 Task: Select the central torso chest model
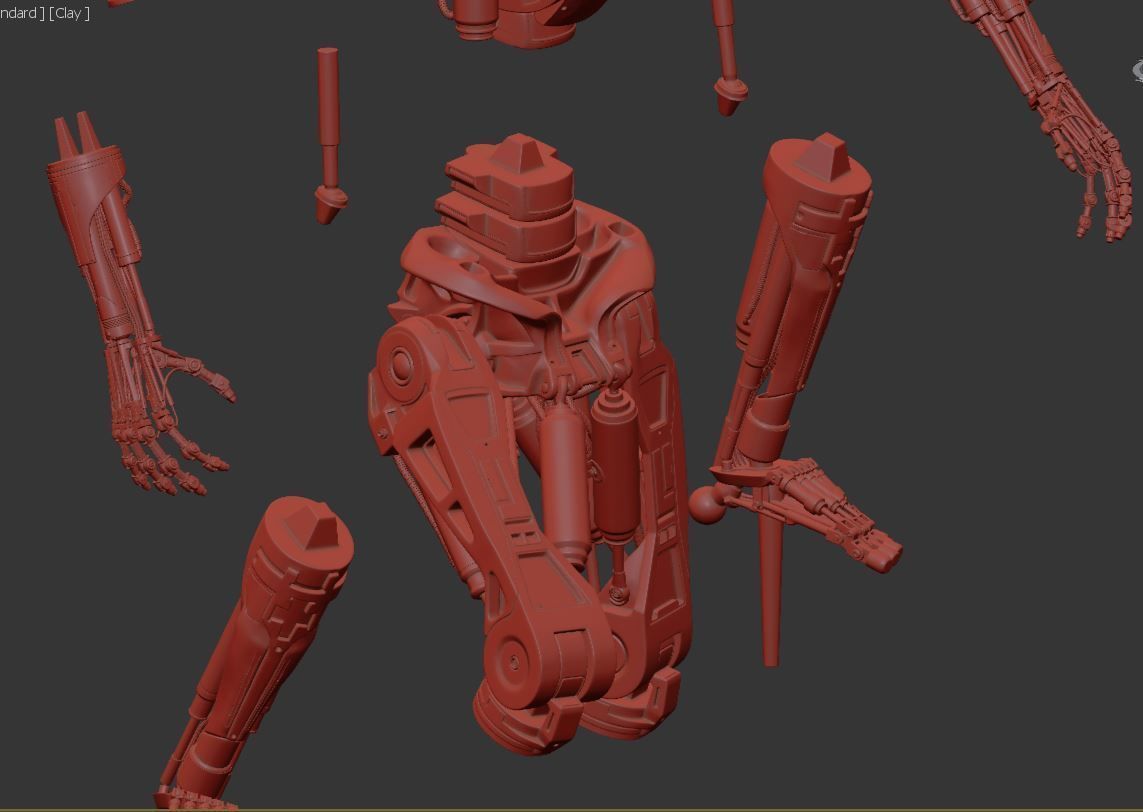(x=531, y=445)
